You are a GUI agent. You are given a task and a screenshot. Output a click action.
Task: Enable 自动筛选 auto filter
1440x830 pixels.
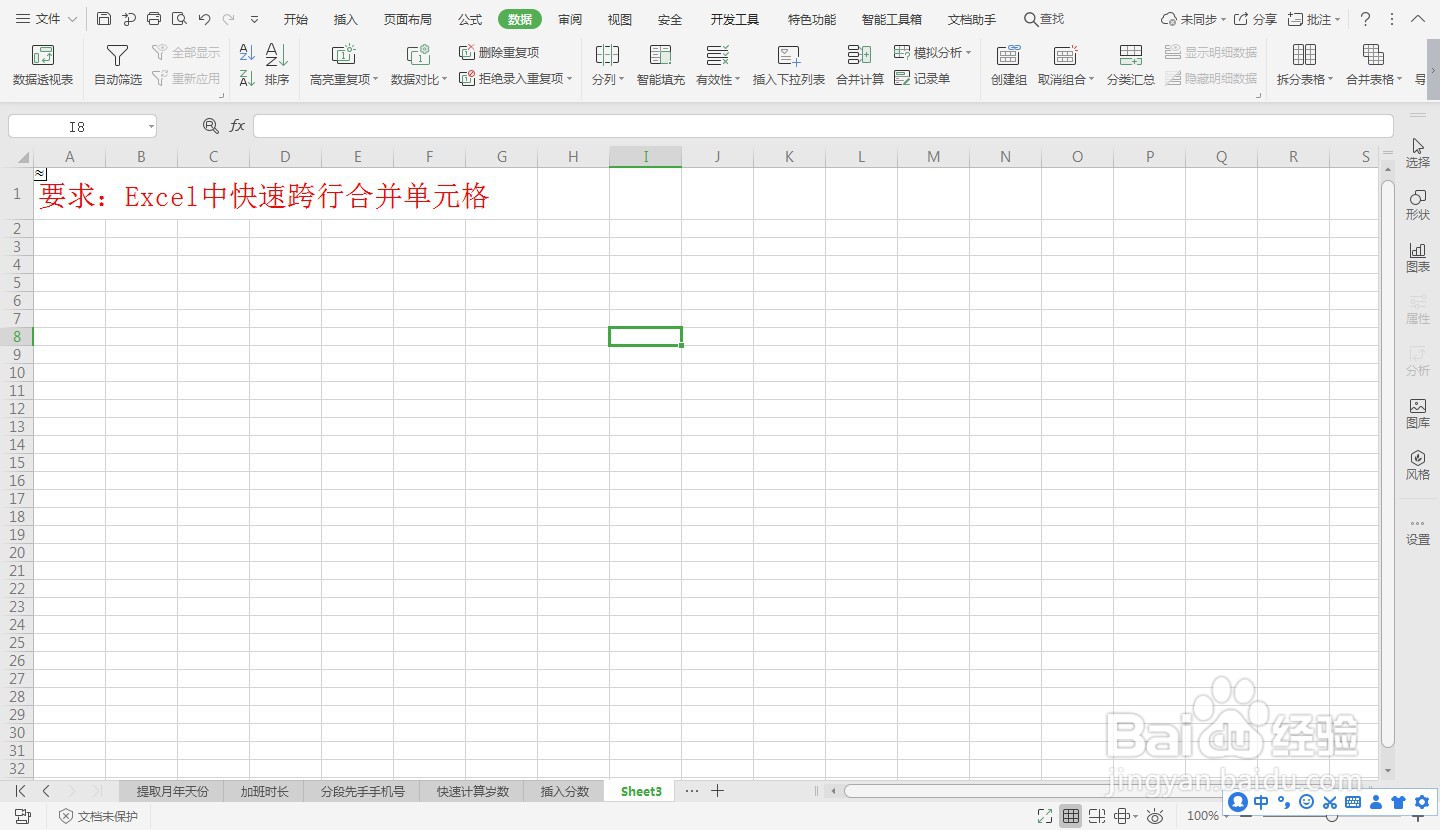pos(118,65)
